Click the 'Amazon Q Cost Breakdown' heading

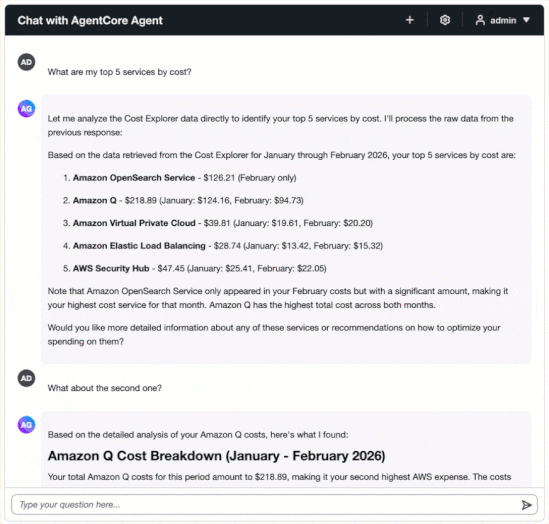point(216,456)
